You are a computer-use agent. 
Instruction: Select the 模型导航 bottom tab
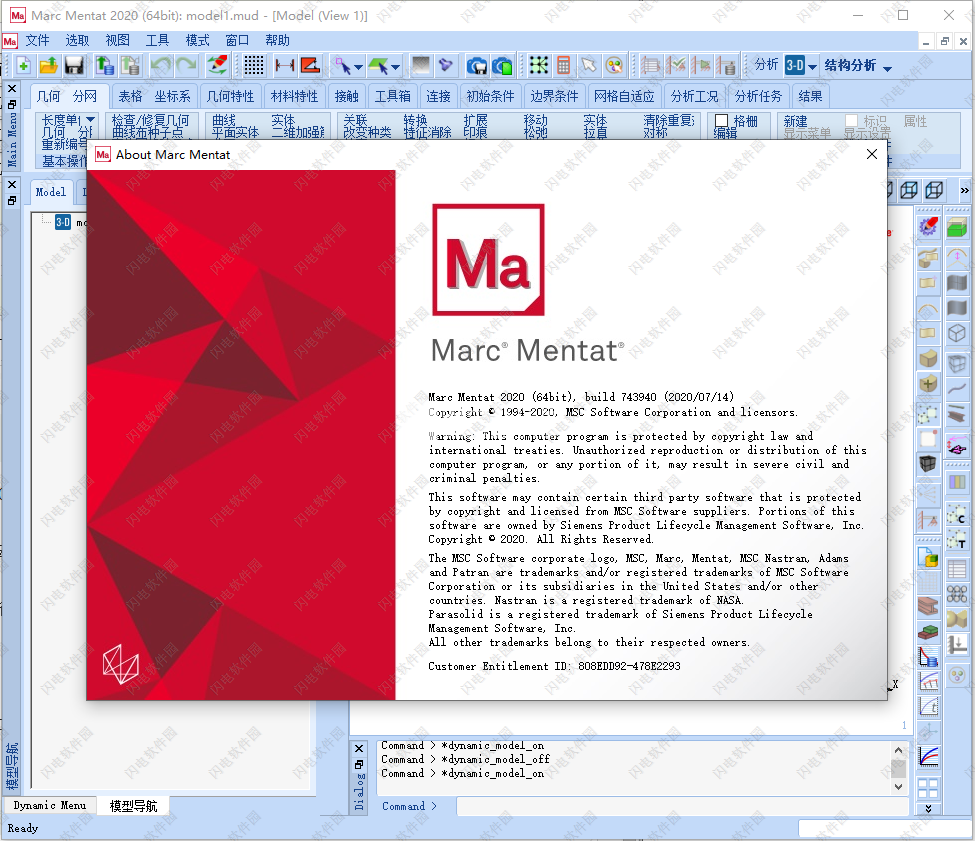pos(133,806)
